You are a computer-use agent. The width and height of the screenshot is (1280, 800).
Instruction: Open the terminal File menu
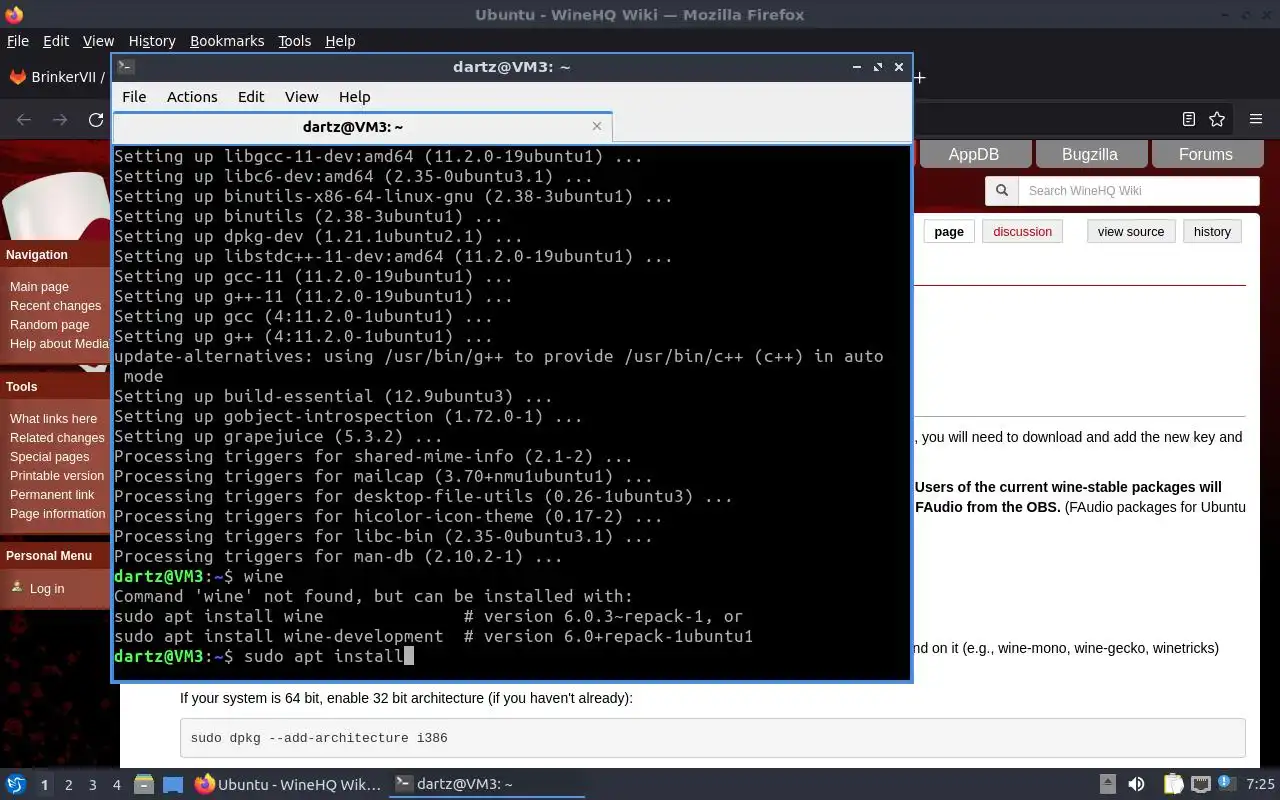tap(134, 97)
